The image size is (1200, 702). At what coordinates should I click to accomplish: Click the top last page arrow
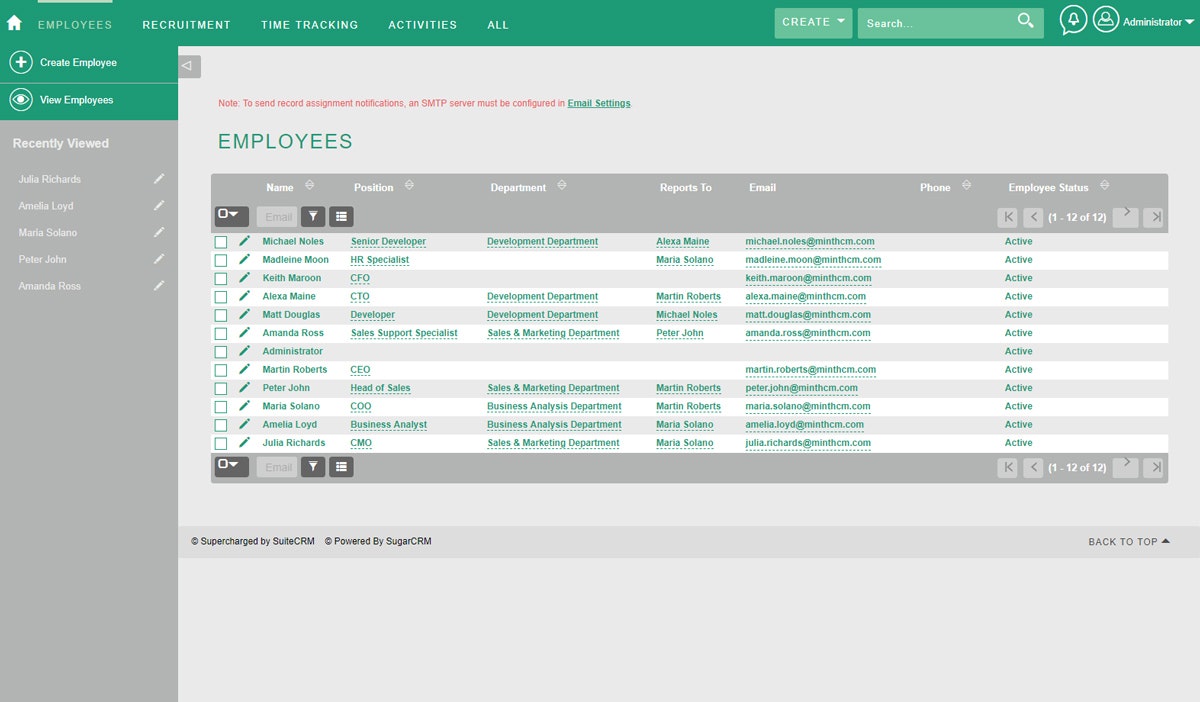(1154, 217)
